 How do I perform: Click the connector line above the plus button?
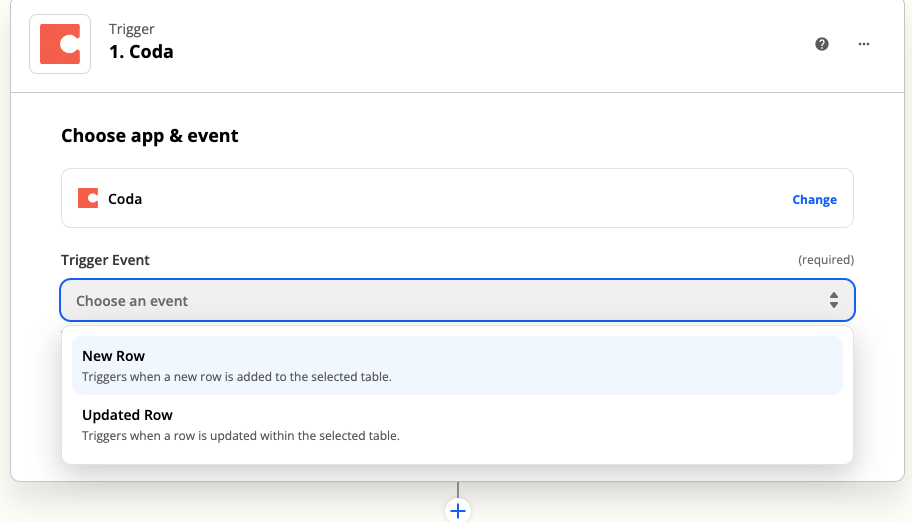(x=458, y=489)
